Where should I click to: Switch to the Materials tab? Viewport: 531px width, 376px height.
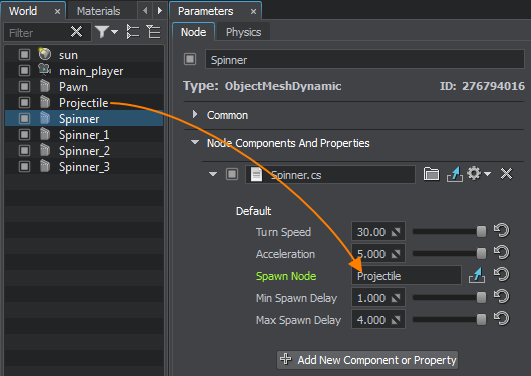98,11
